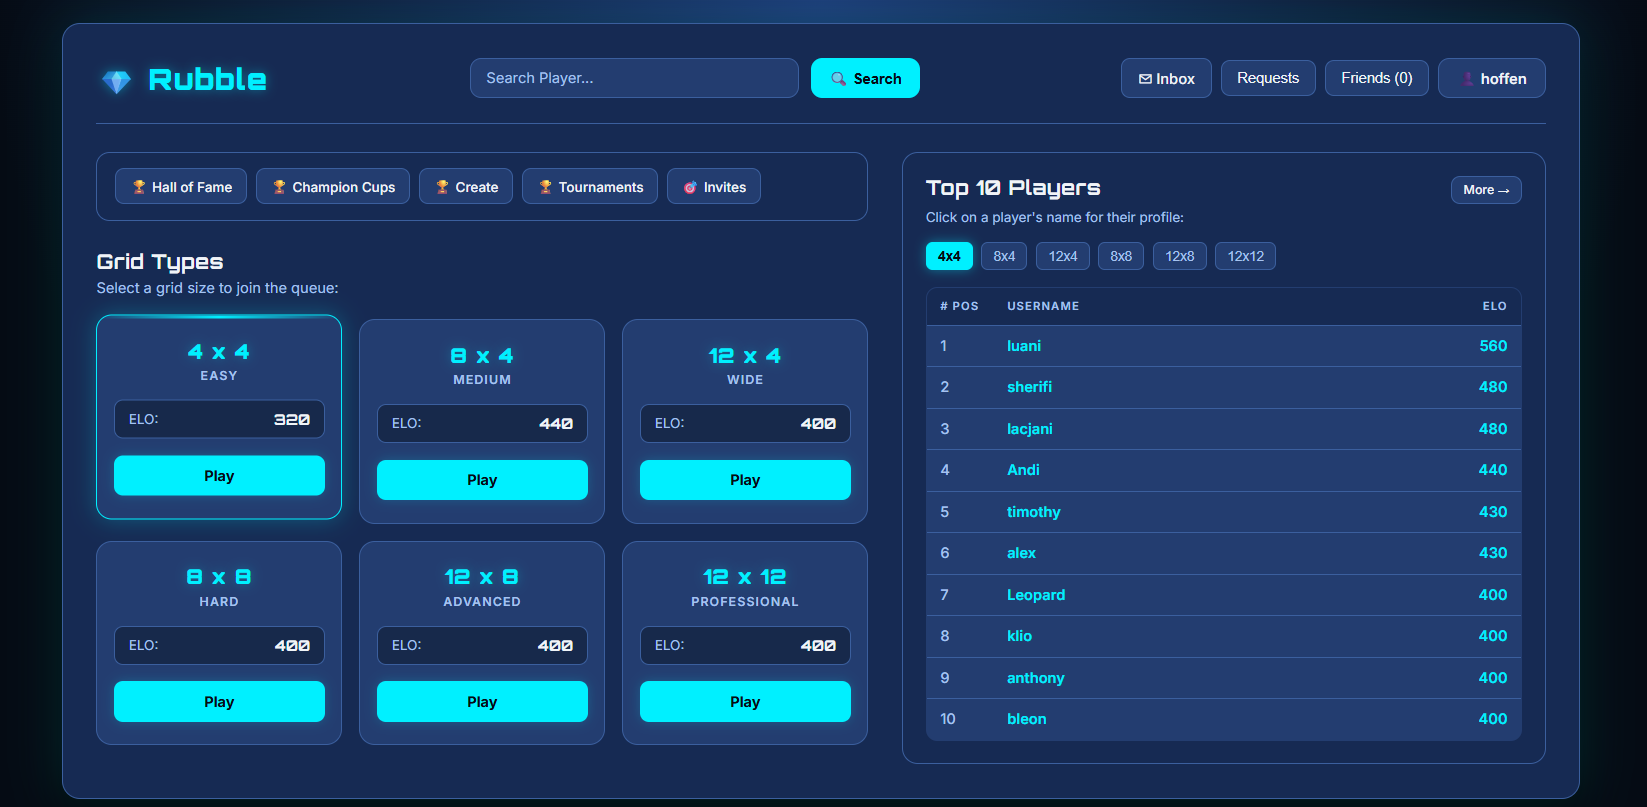Show the 12x4 leaderboard tab
1647x807 pixels.
click(1063, 256)
